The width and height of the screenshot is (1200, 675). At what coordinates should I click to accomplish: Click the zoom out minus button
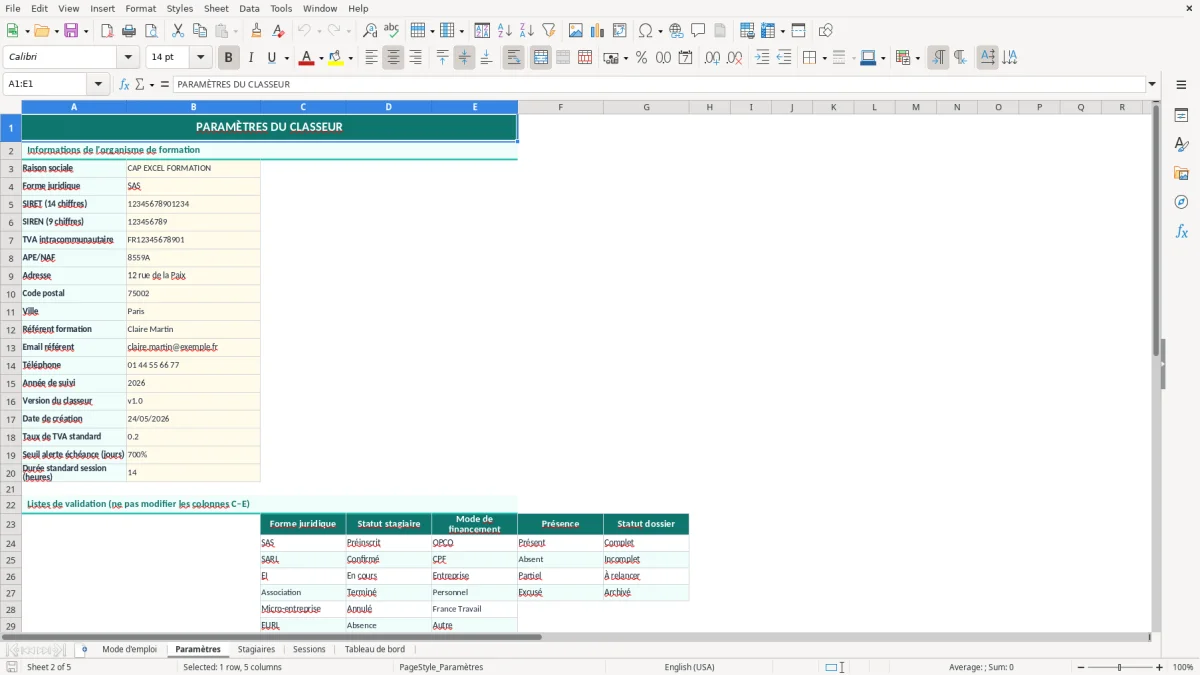[x=1079, y=667]
